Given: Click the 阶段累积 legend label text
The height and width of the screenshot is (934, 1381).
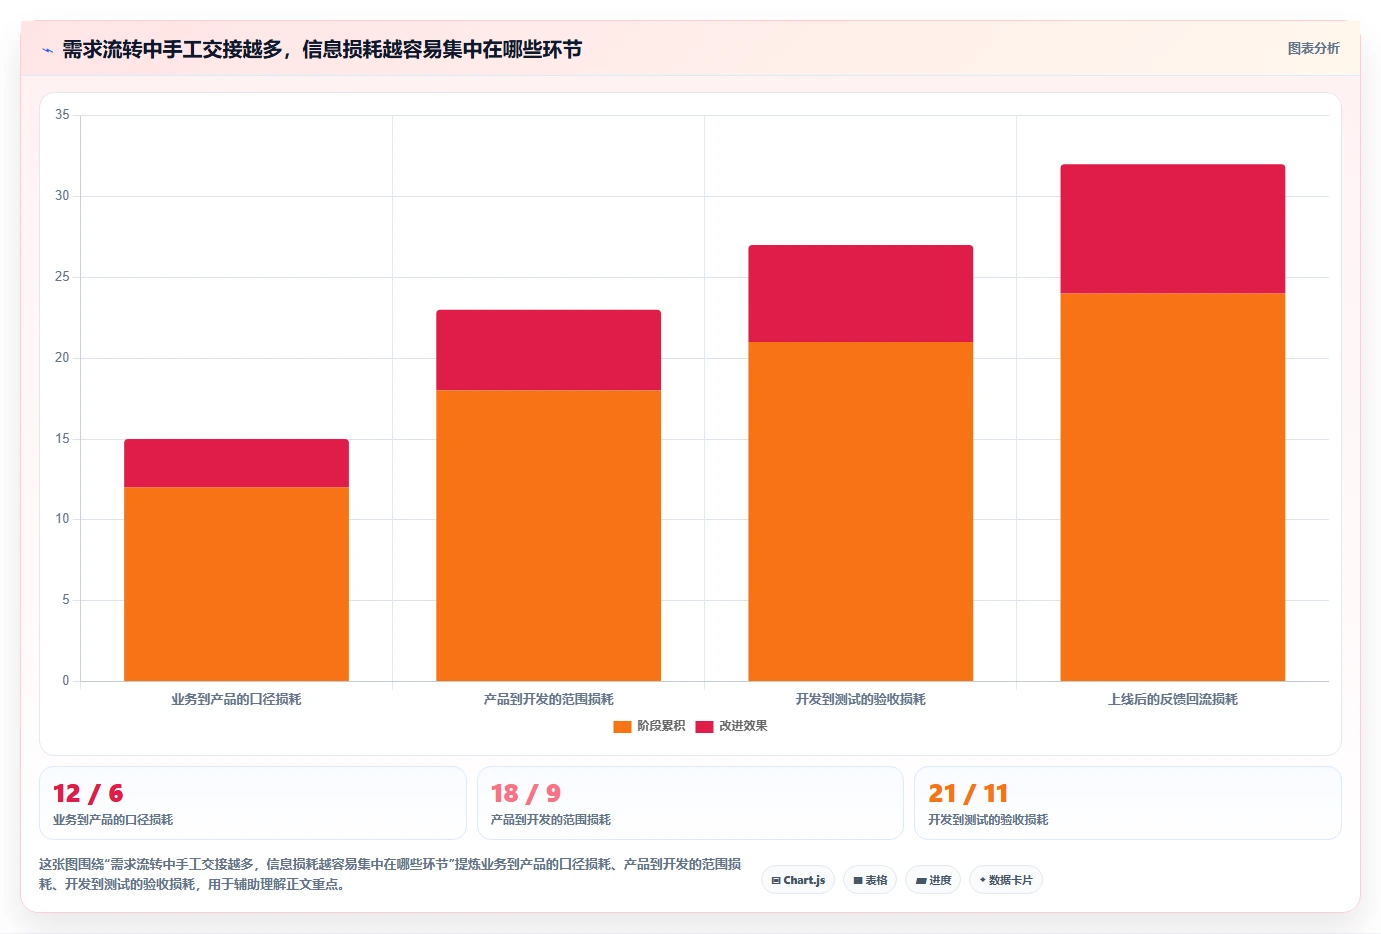Looking at the screenshot, I should [661, 726].
